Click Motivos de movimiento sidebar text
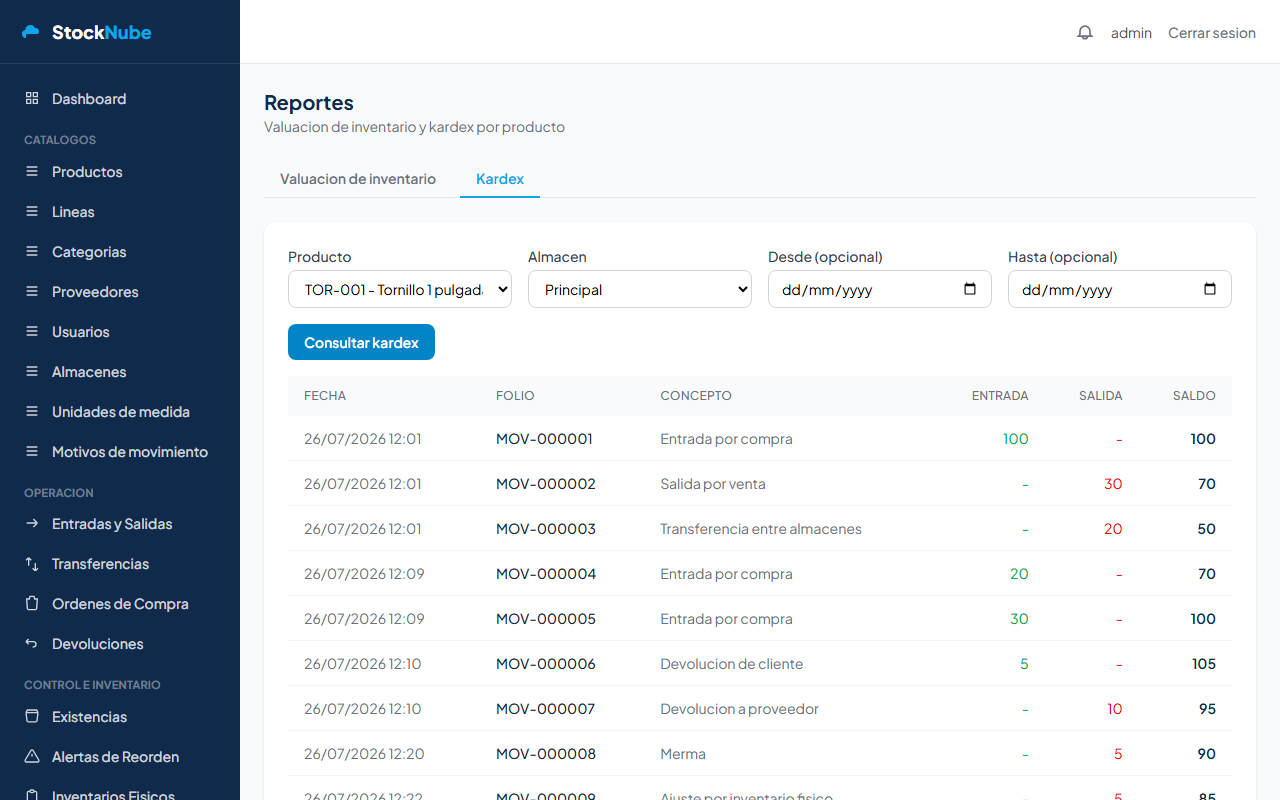The width and height of the screenshot is (1280, 800). tap(130, 452)
